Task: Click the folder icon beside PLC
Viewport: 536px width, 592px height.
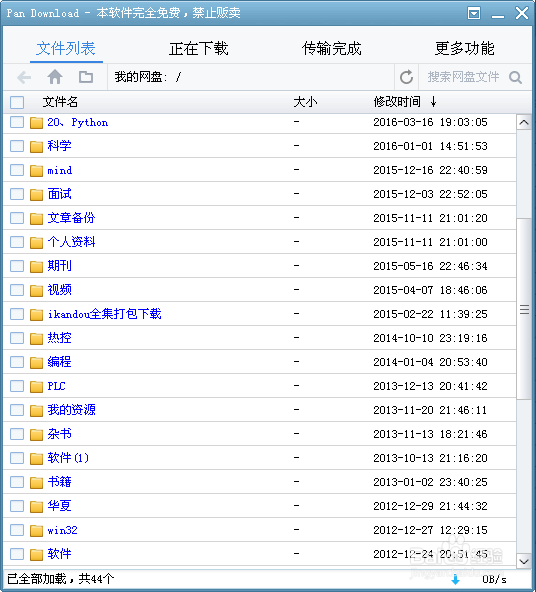Action: tap(36, 386)
